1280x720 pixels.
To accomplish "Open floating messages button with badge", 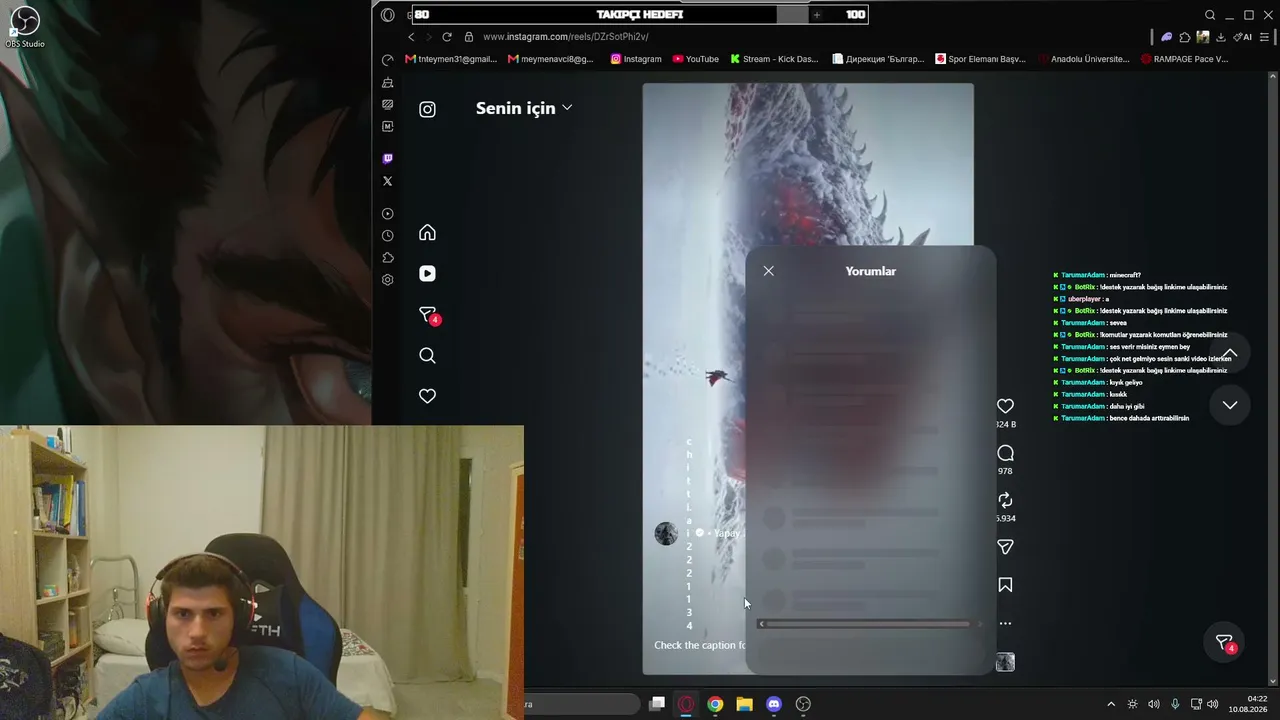I will tap(1225, 643).
